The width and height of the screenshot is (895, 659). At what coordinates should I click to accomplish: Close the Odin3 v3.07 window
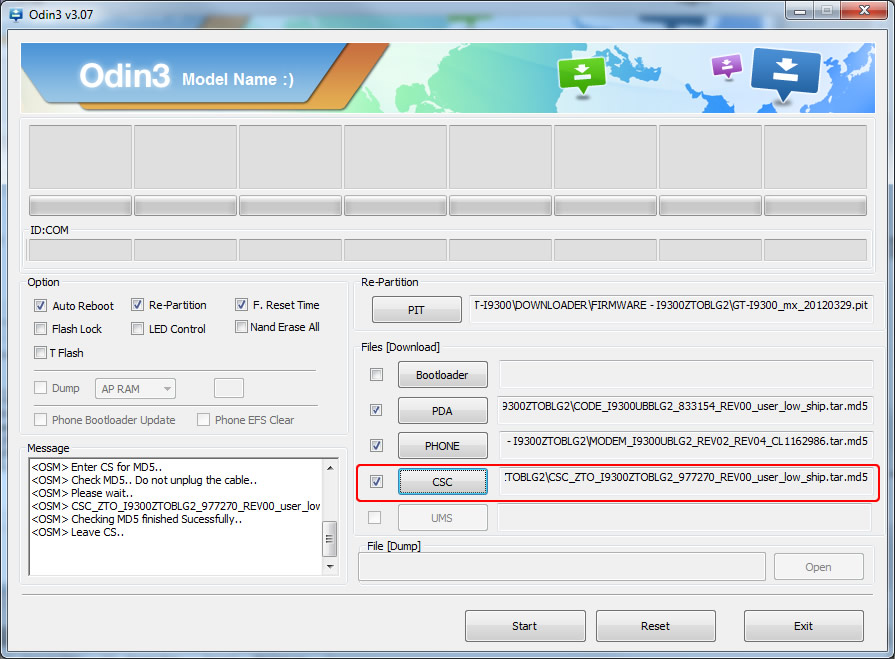click(864, 11)
